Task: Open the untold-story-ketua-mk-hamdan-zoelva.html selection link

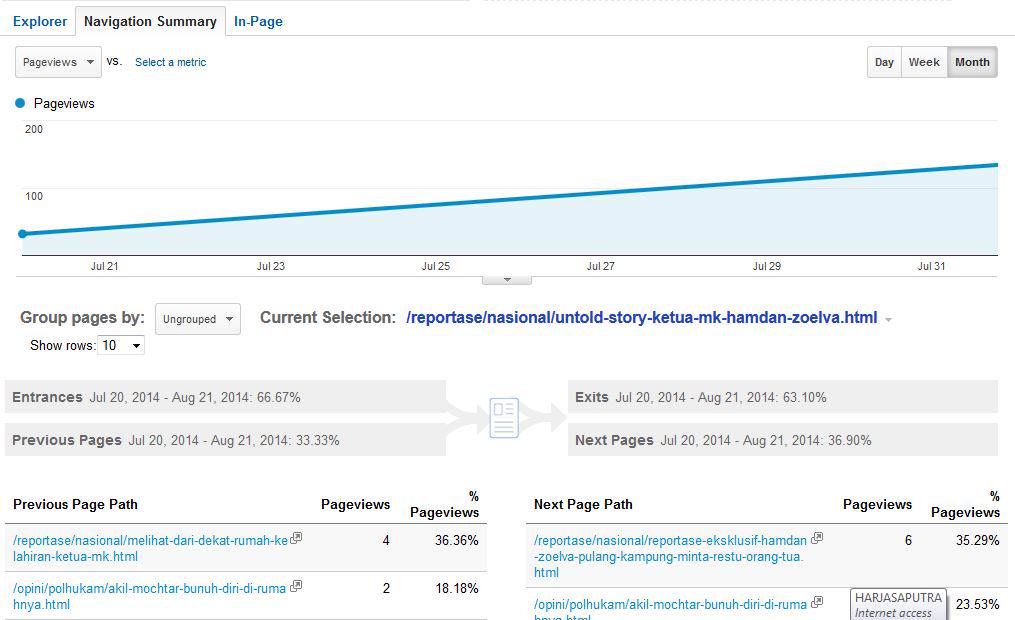Action: coord(641,318)
